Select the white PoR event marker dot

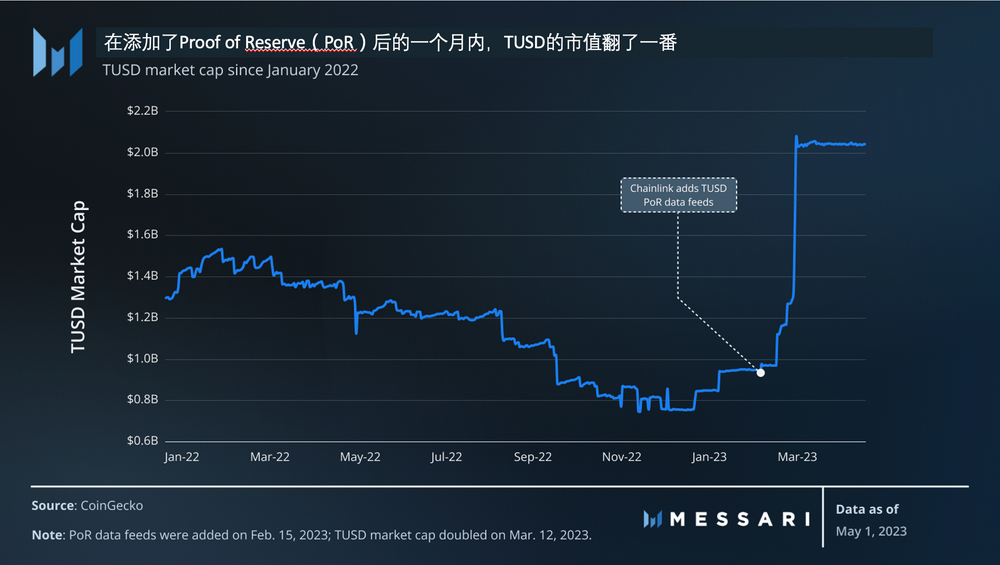(761, 372)
